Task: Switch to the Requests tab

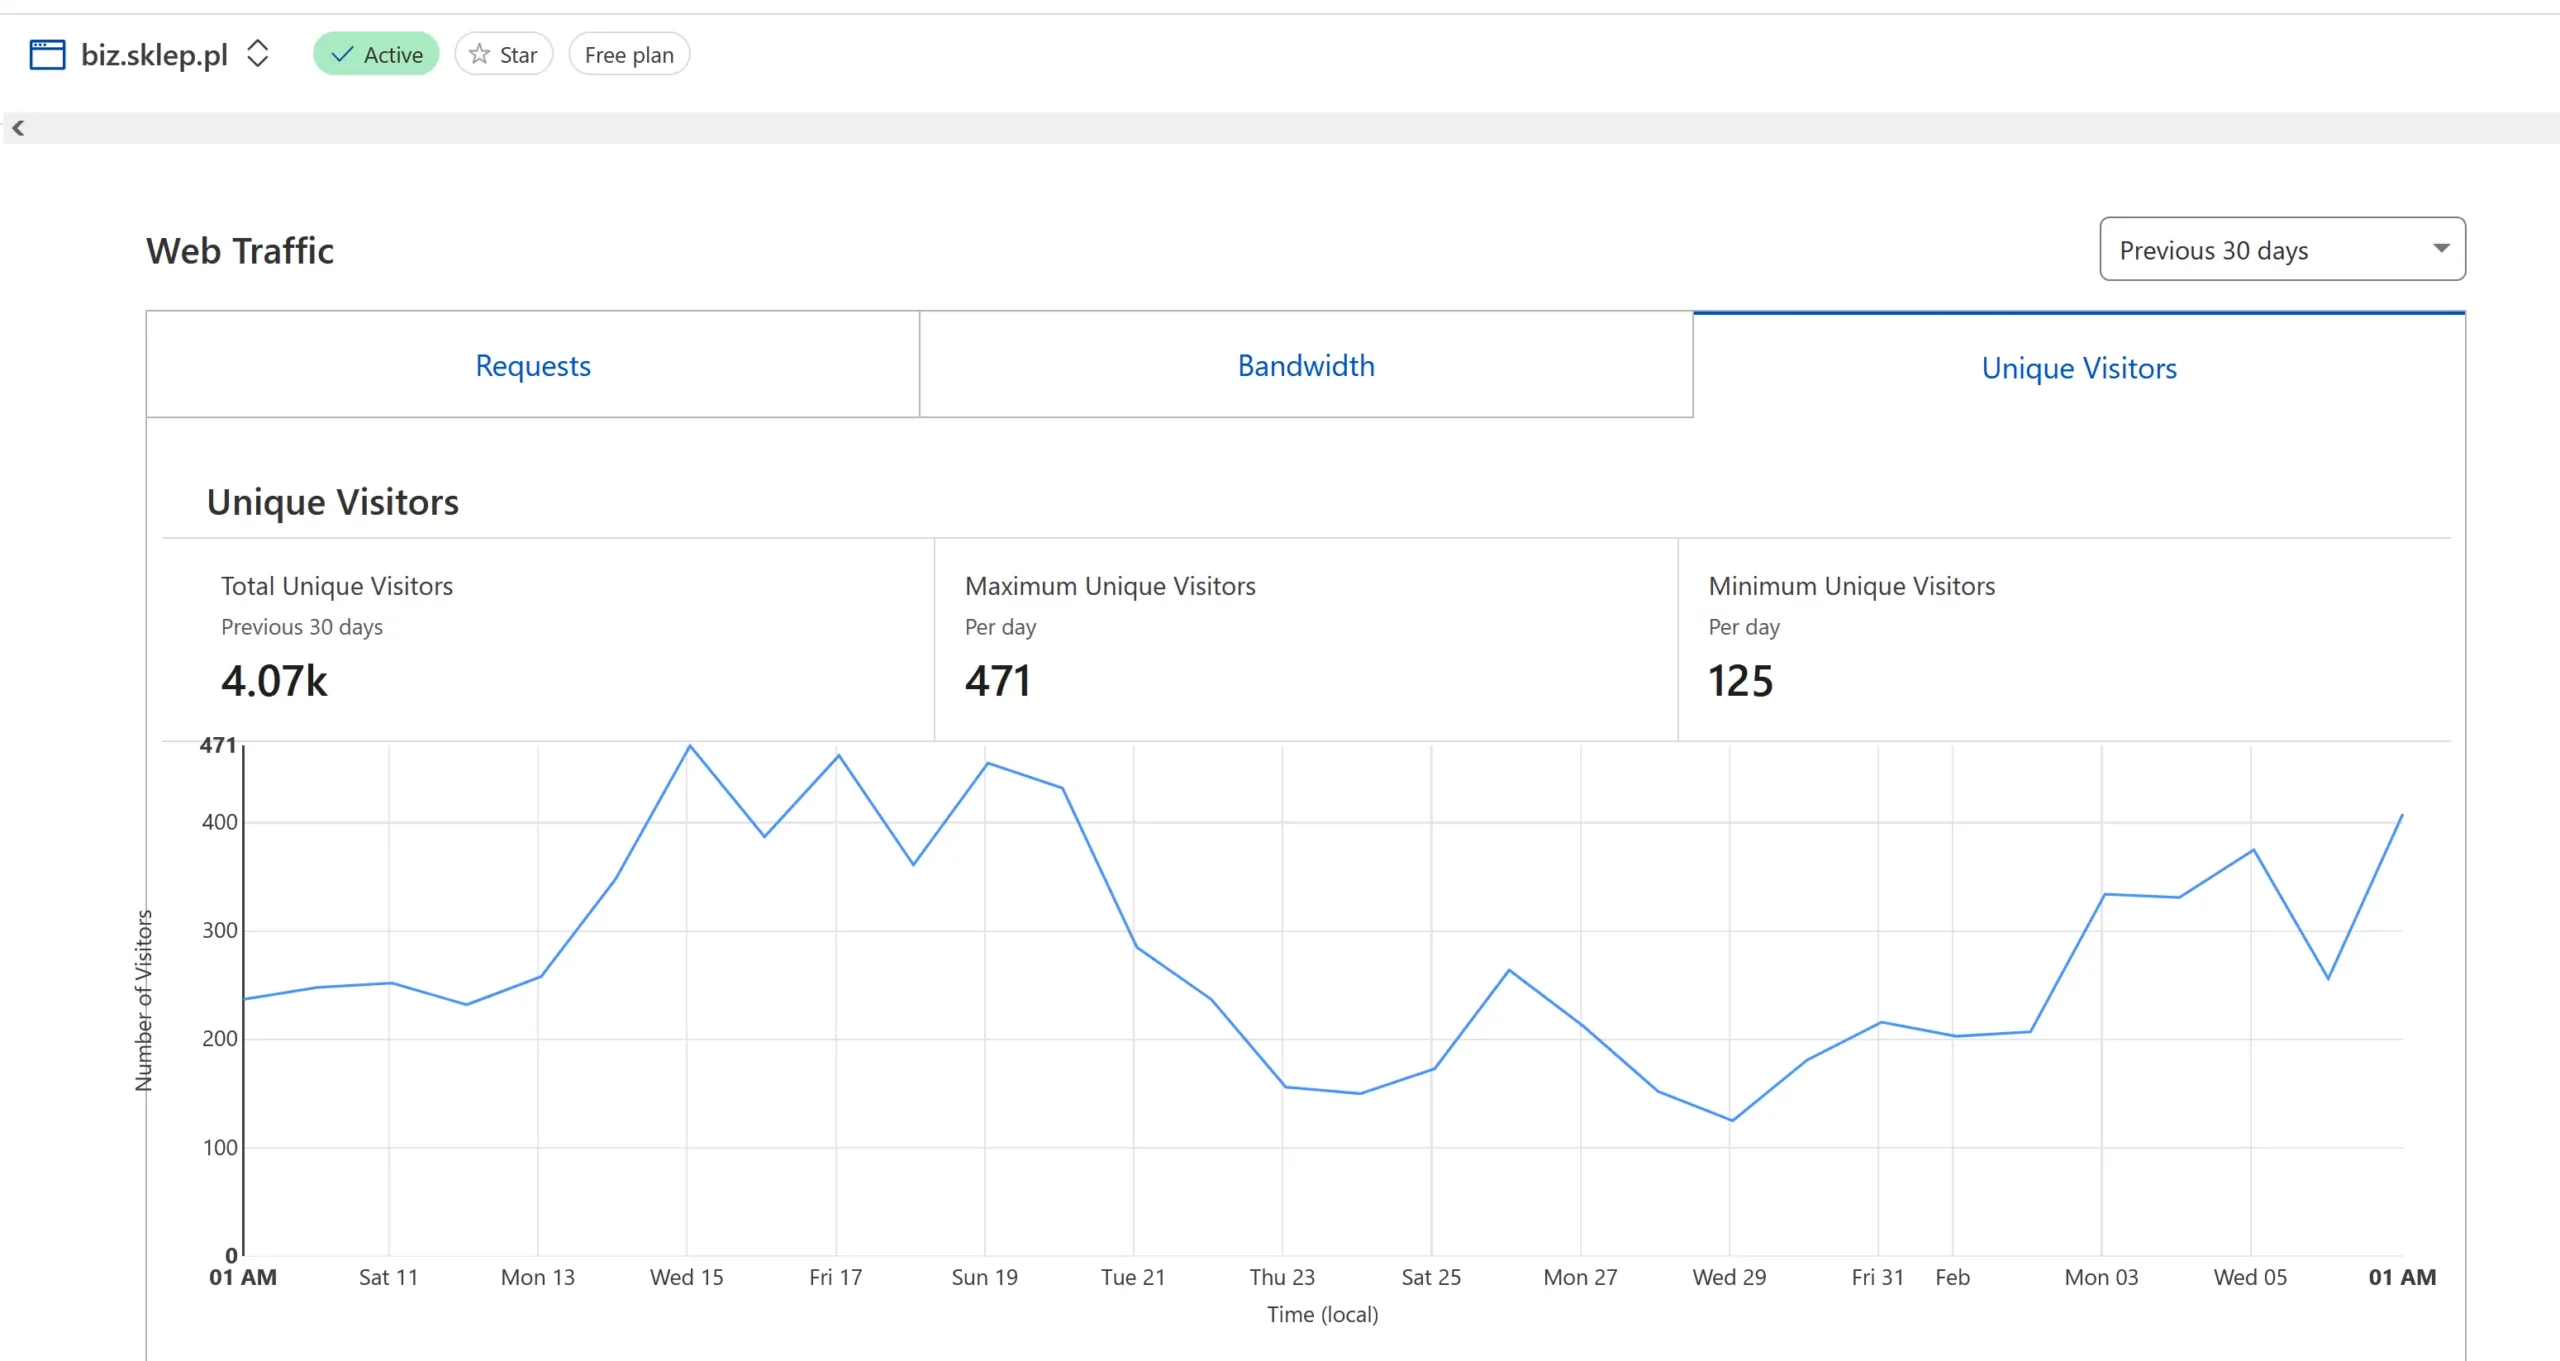Action: click(x=532, y=365)
